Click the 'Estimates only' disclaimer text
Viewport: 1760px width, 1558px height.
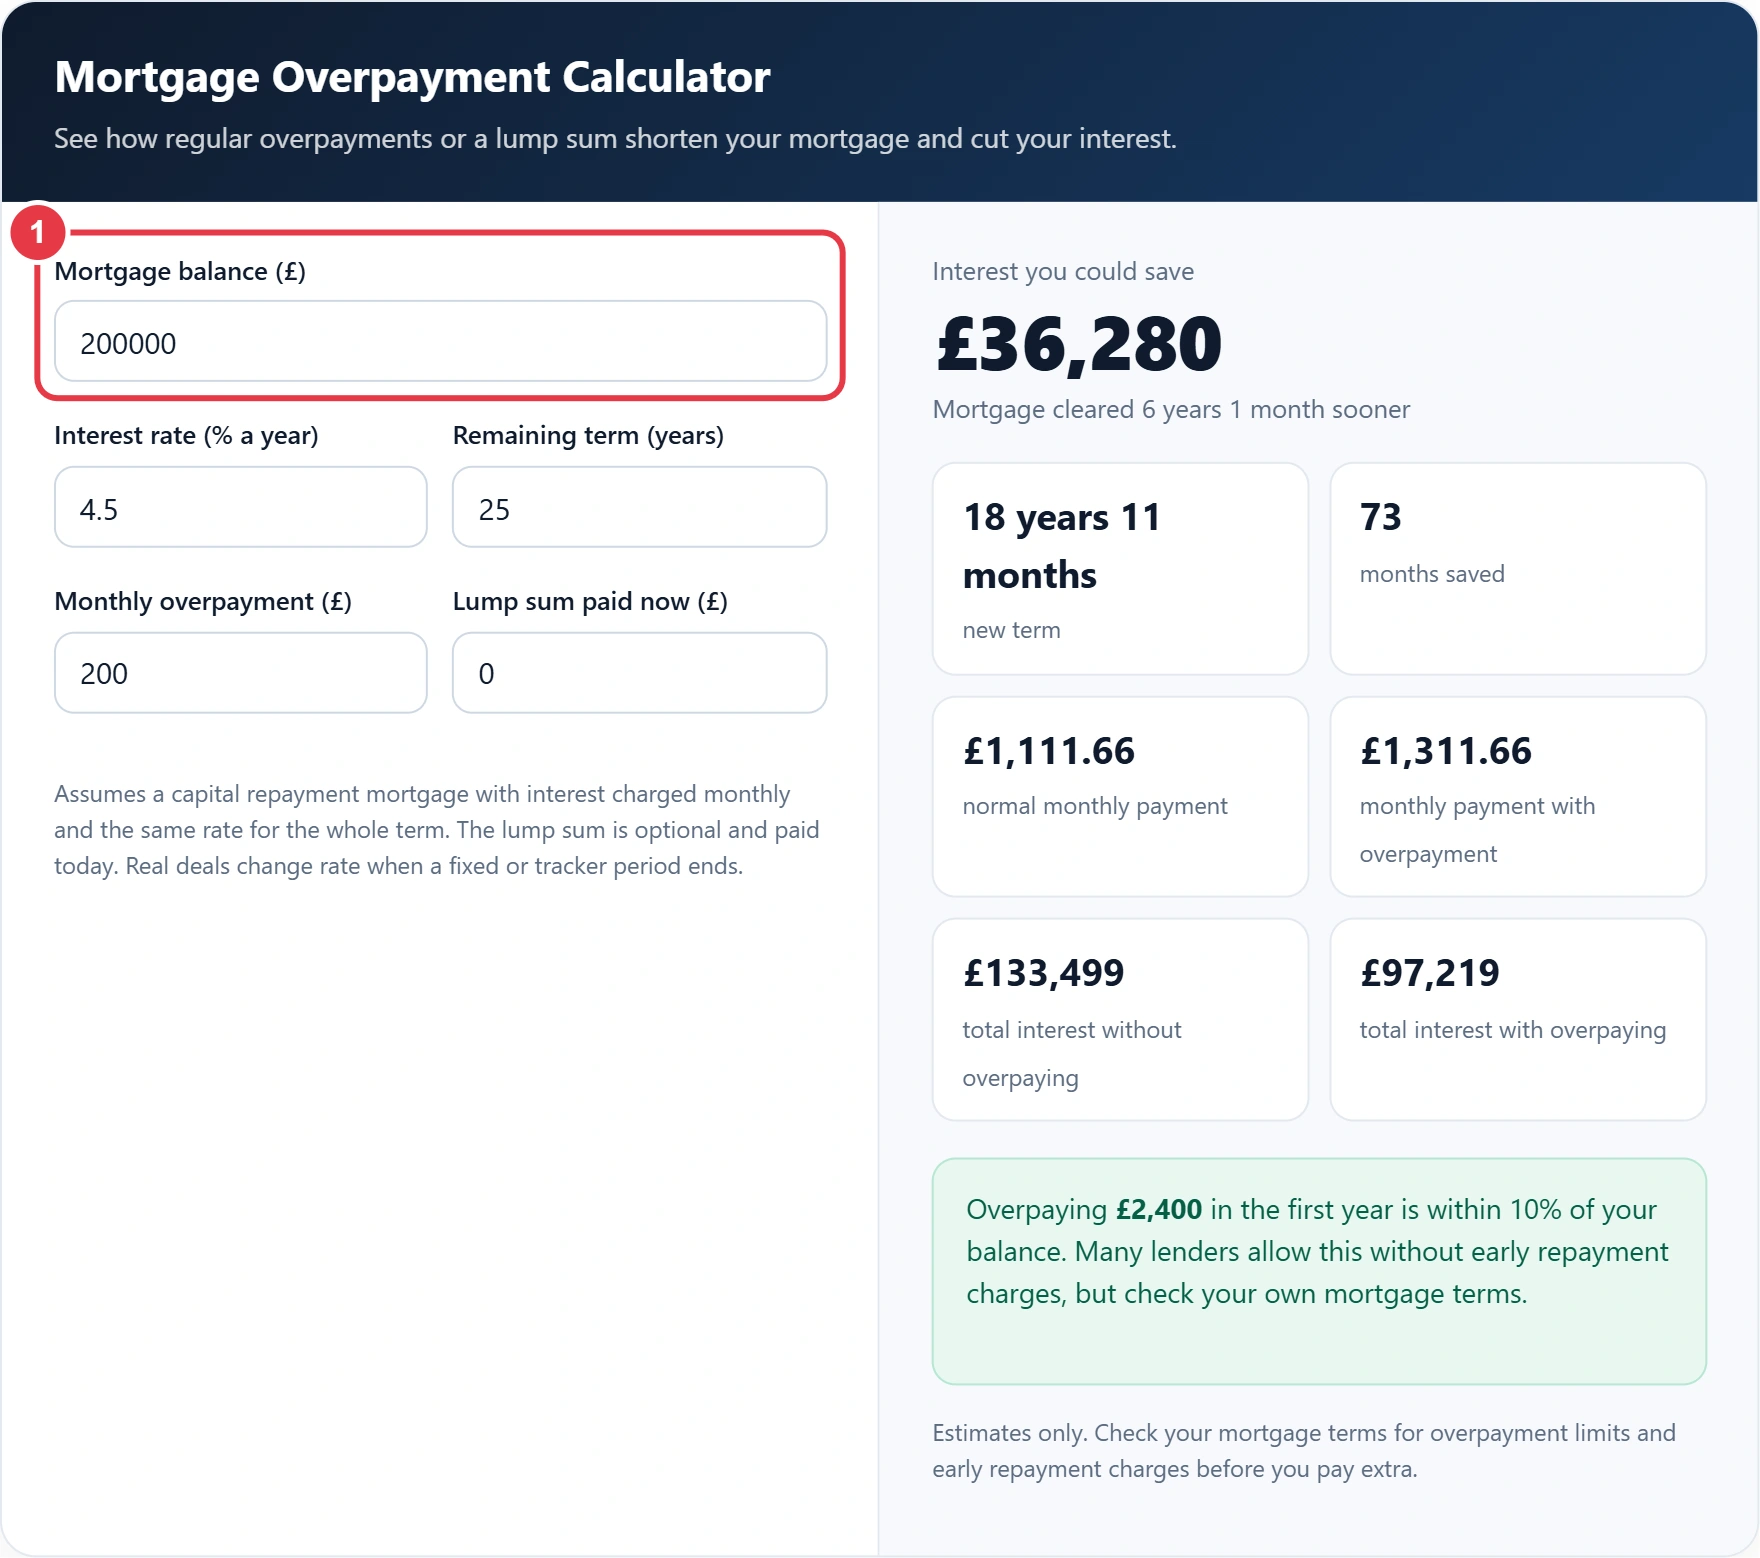point(1304,1451)
